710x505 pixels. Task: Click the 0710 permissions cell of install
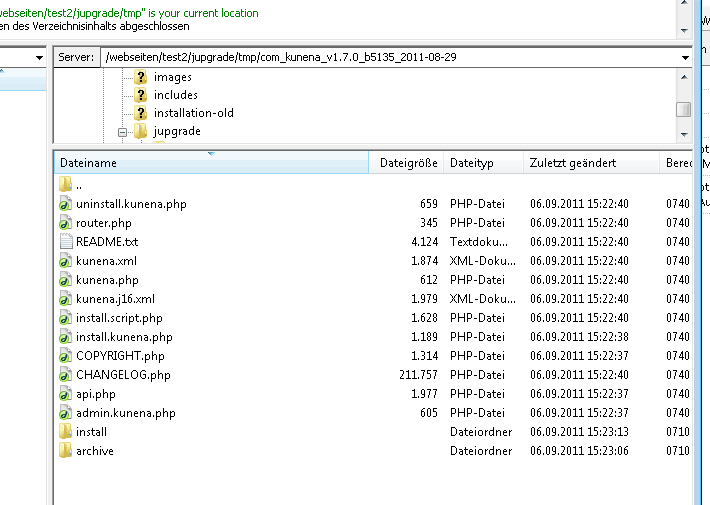coord(677,432)
